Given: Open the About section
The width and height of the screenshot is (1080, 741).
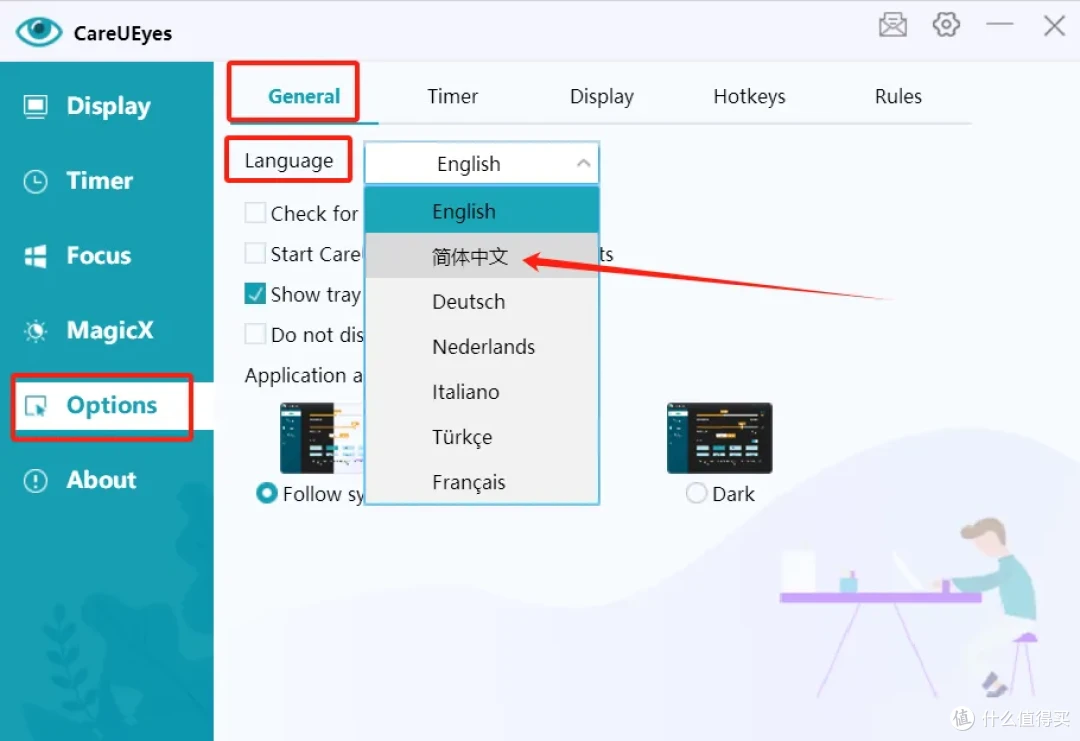Looking at the screenshot, I should point(107,480).
